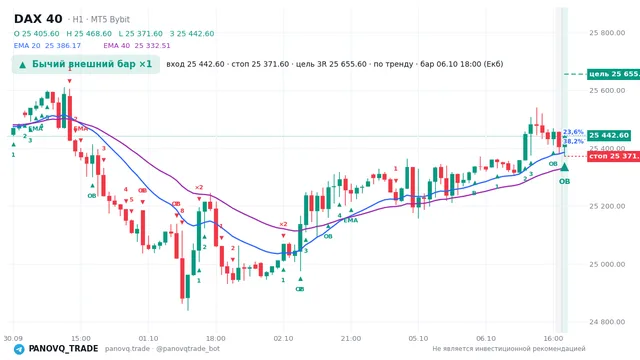Screen dimensions: 640x360
Task: Click the 'panovq.trade · @panovqtrade_bot' link text
Action: [x=162, y=349]
